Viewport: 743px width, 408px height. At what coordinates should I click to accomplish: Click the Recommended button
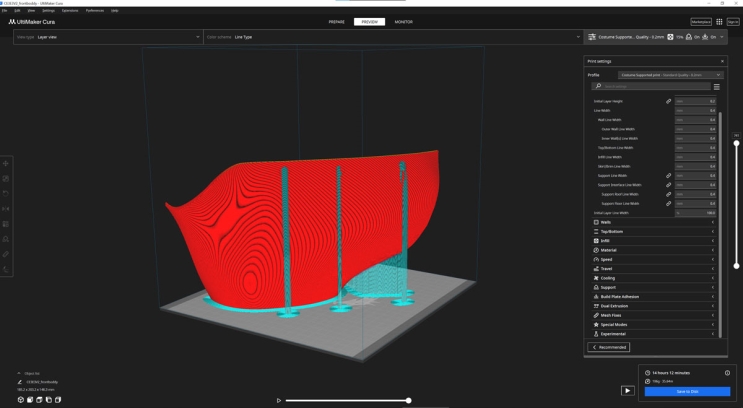coord(608,347)
